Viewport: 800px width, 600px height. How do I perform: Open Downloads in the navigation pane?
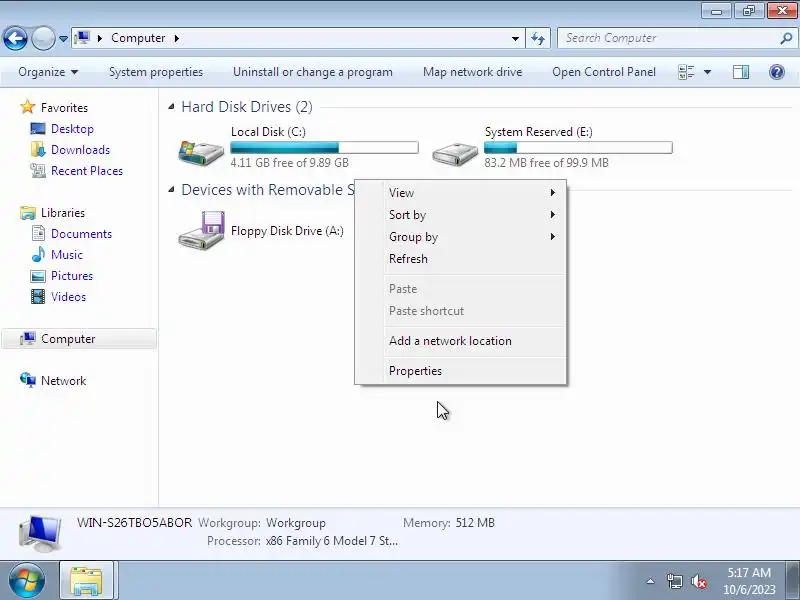tap(80, 149)
